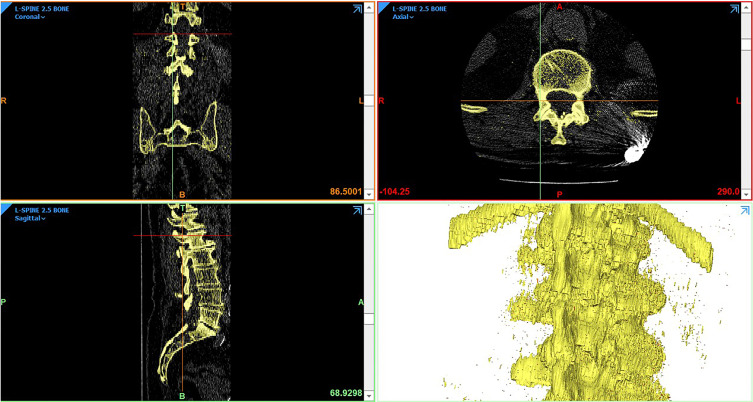Click Axial scrollbar down arrow
This screenshot has height=402, width=753.
tap(745, 195)
